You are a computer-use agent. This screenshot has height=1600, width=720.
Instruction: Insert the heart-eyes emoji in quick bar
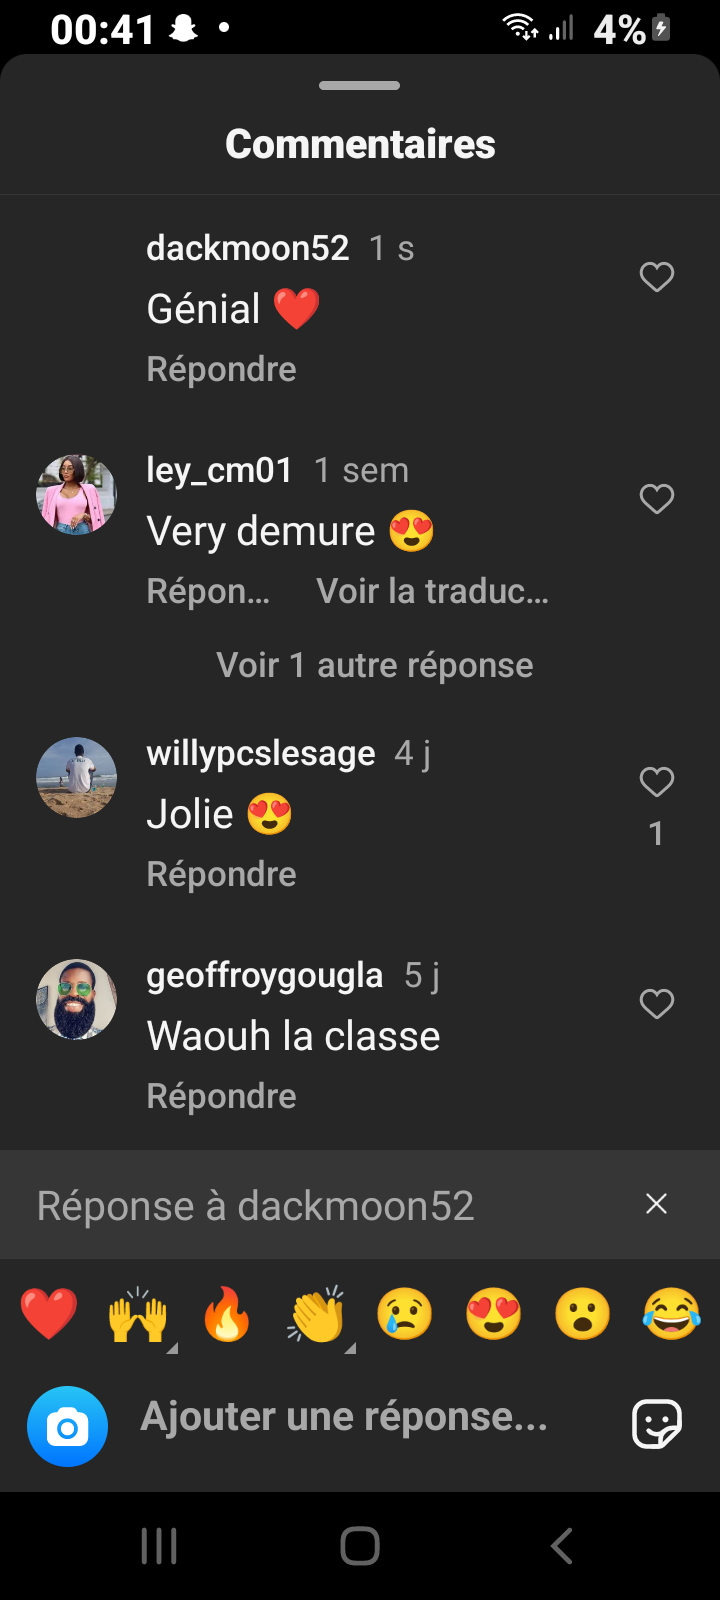tap(494, 1314)
